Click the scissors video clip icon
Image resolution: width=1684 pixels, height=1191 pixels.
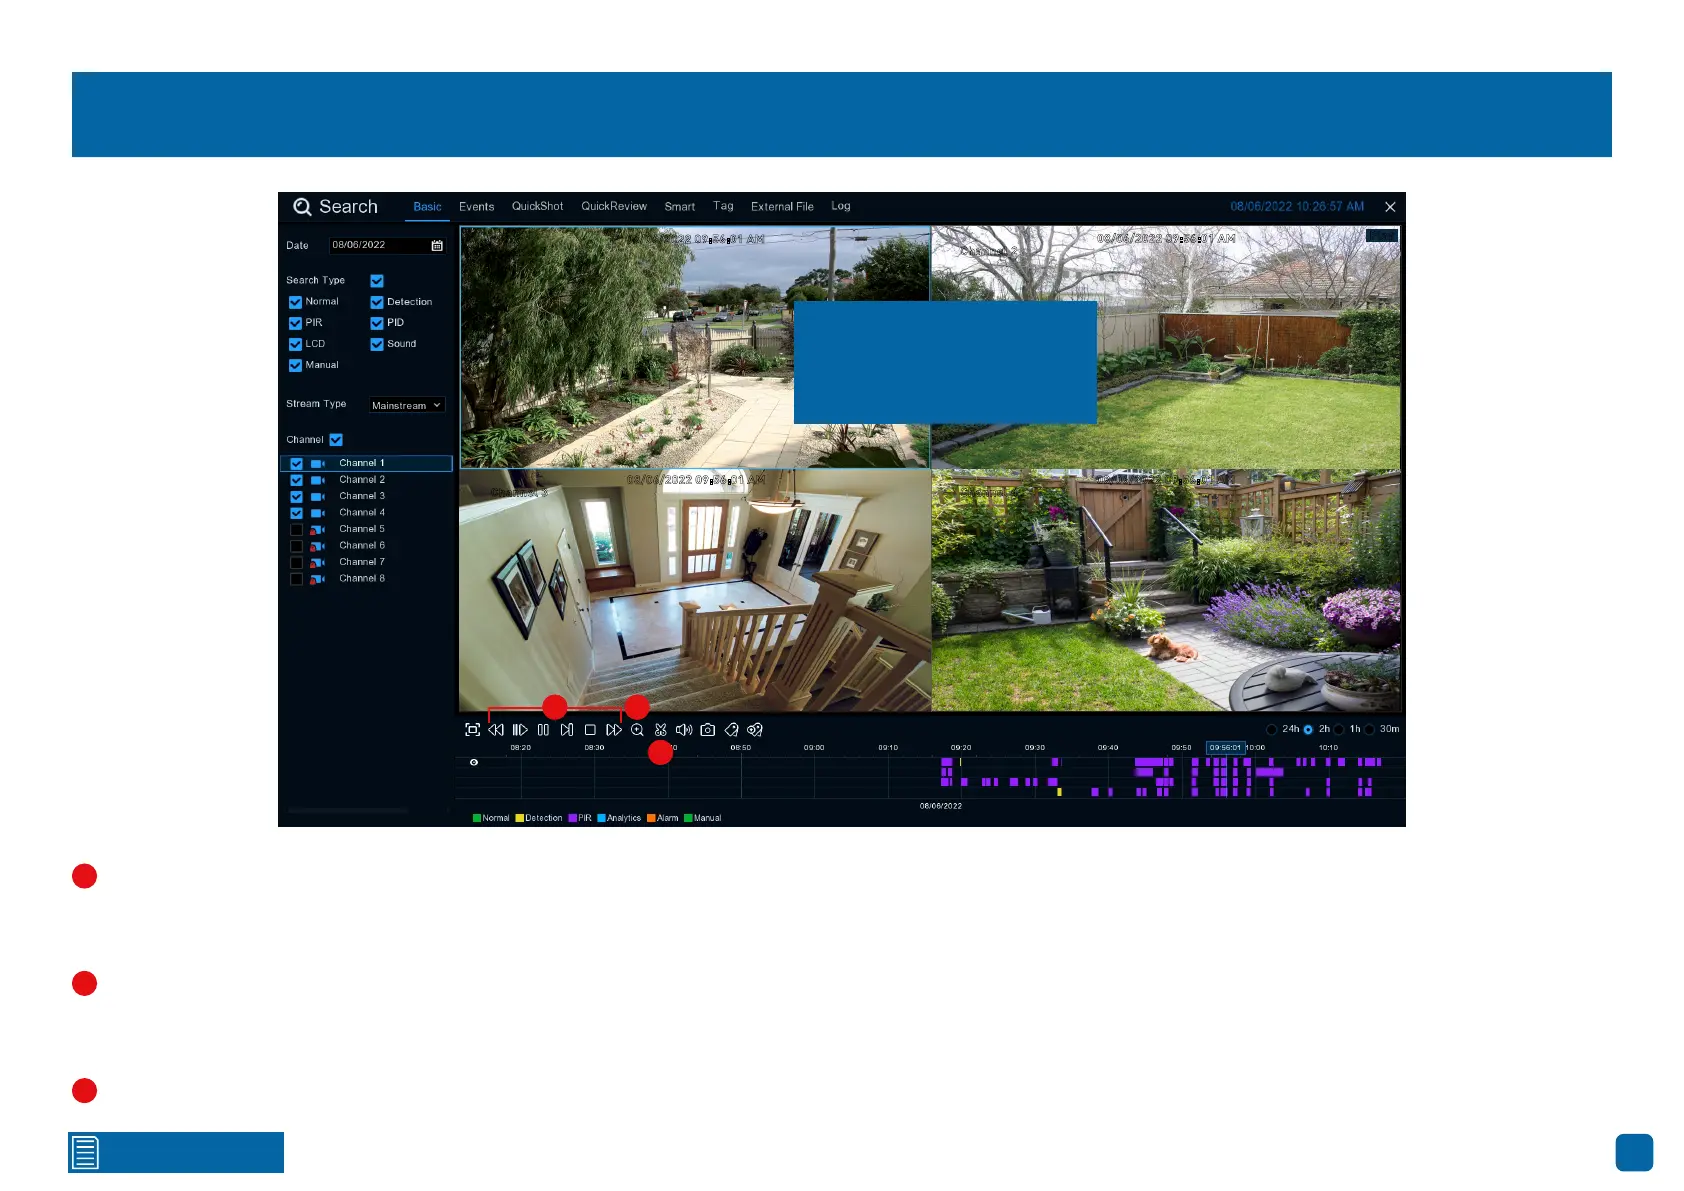tap(661, 730)
